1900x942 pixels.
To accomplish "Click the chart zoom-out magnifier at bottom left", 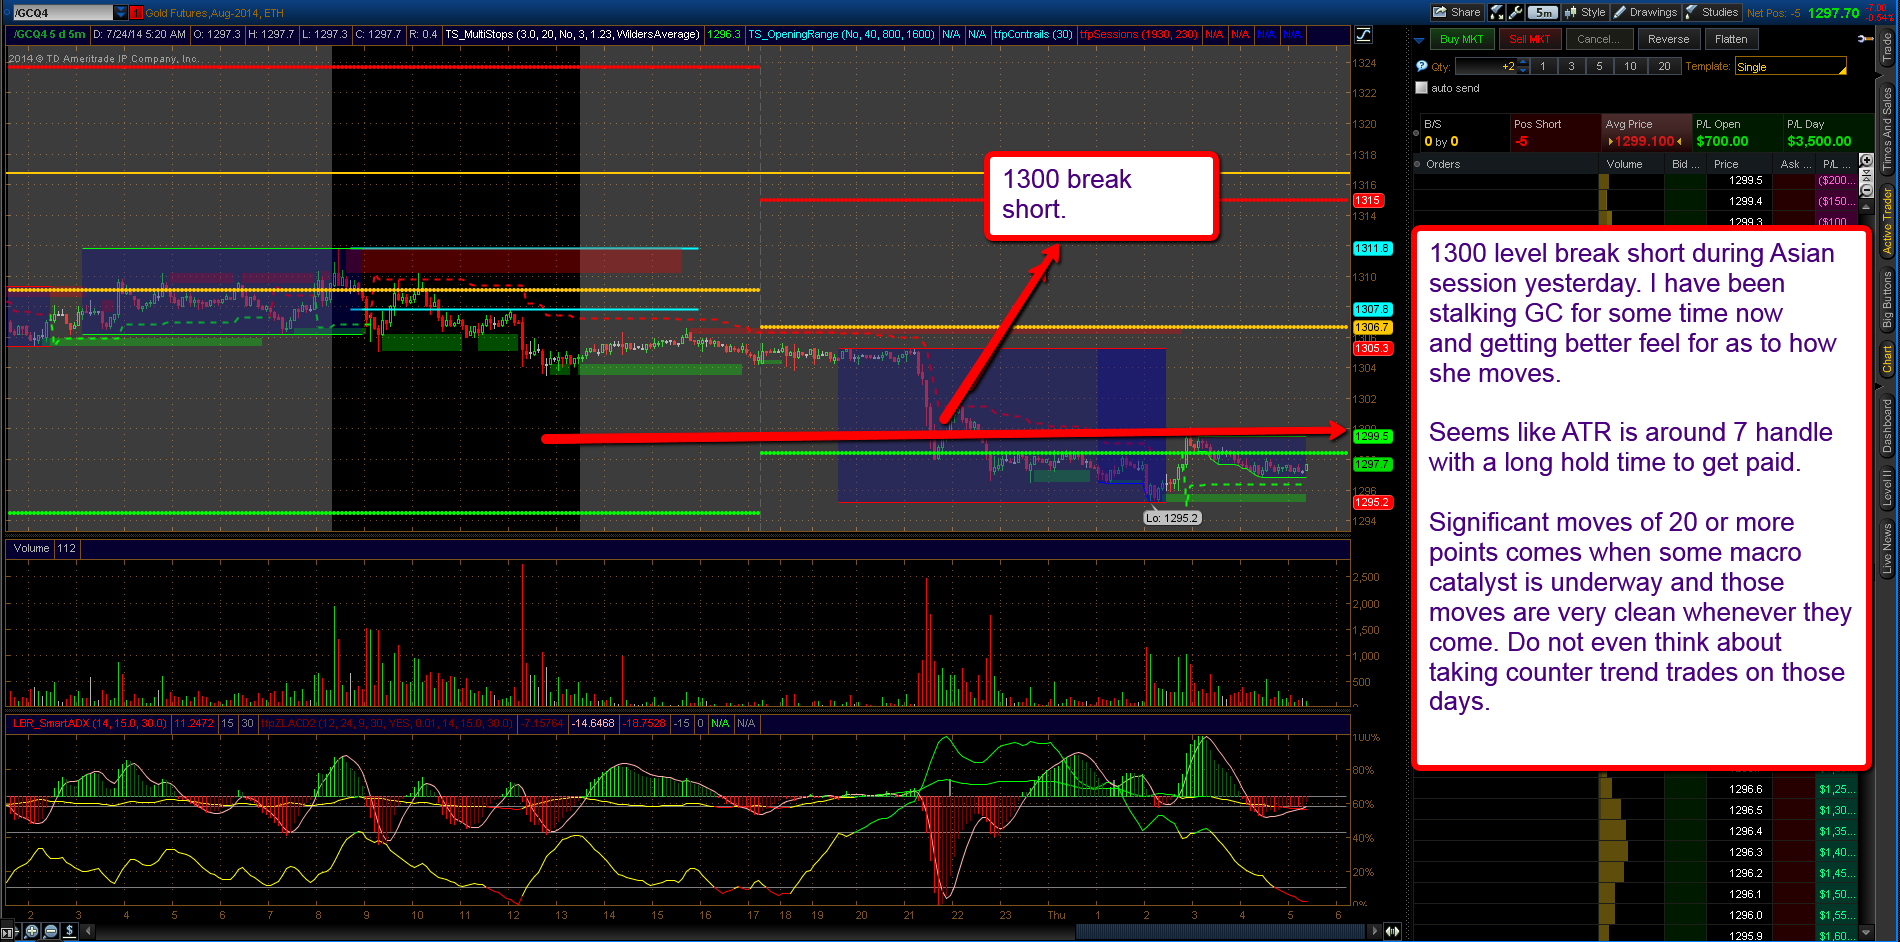I will [51, 931].
